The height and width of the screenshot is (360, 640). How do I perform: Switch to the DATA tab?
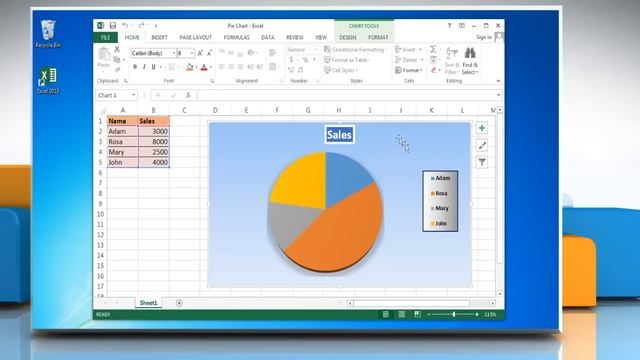(x=268, y=38)
